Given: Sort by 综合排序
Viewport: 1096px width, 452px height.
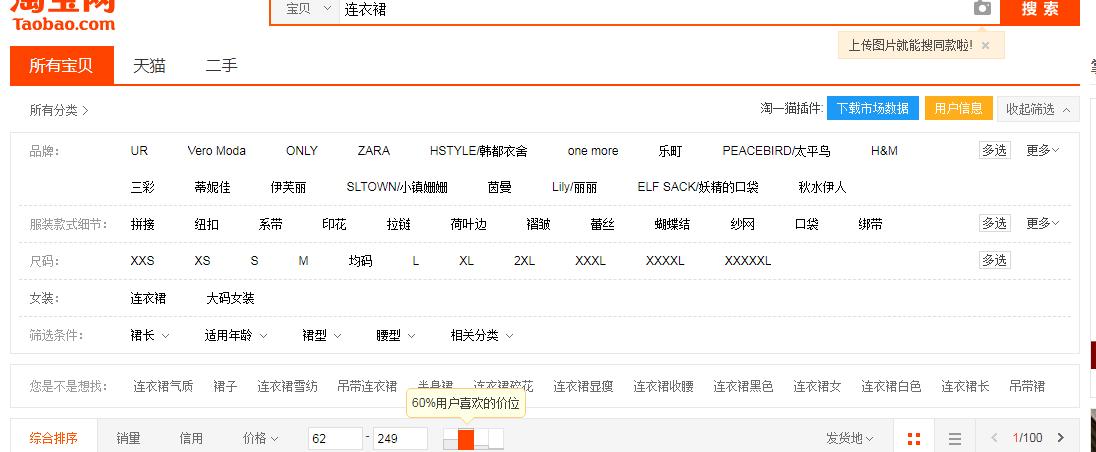Looking at the screenshot, I should point(53,438).
